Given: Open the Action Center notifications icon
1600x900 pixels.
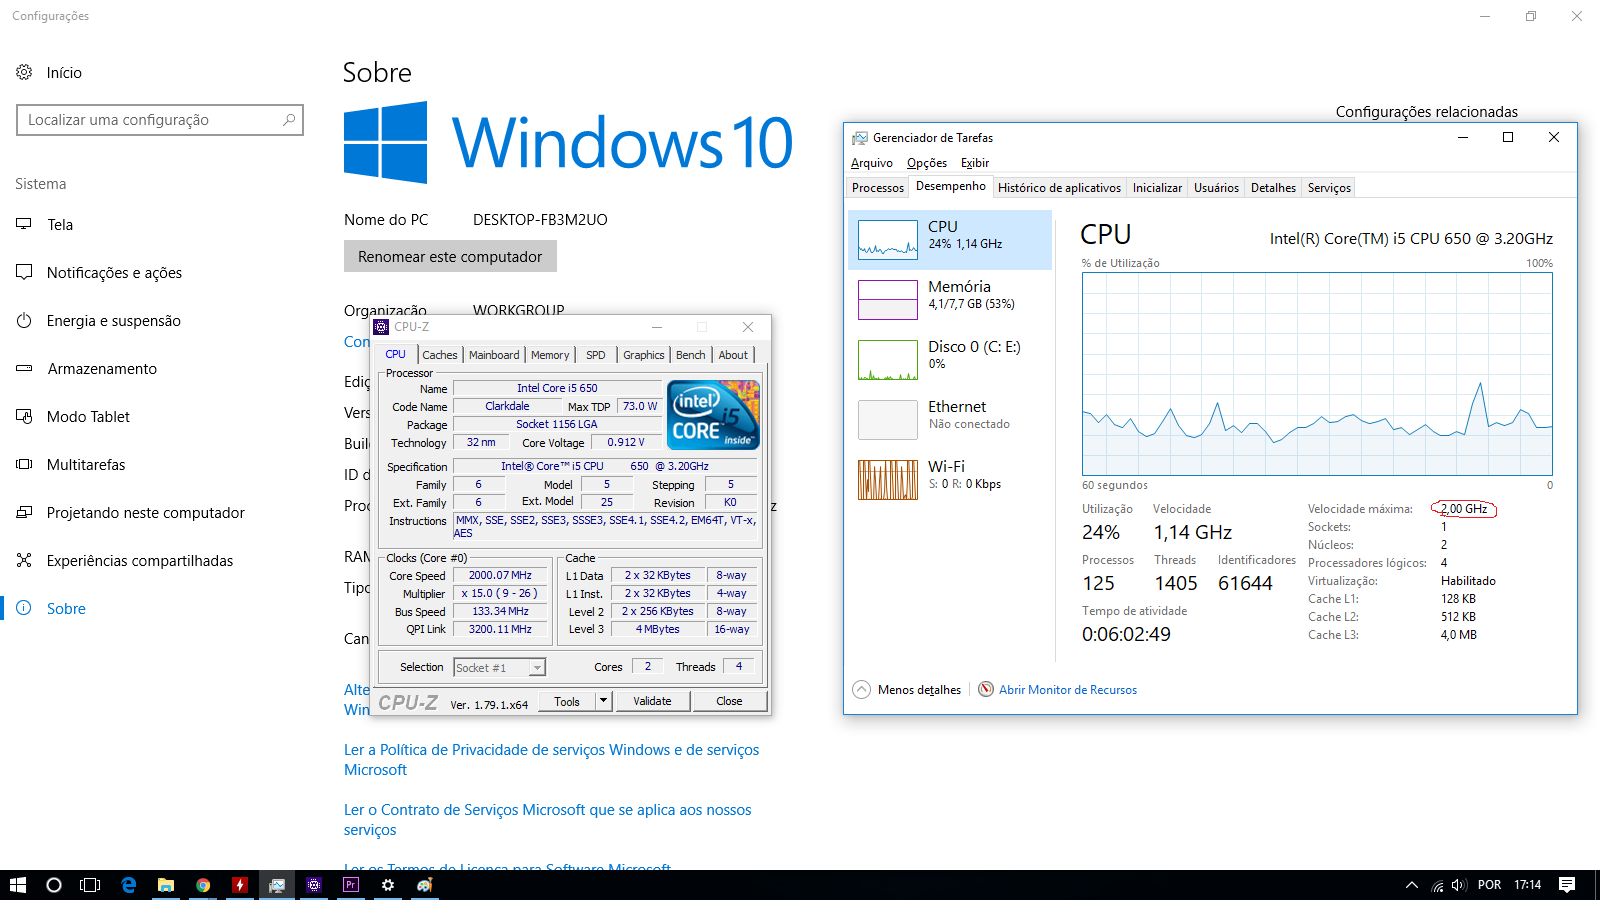Looking at the screenshot, I should click(1567, 885).
